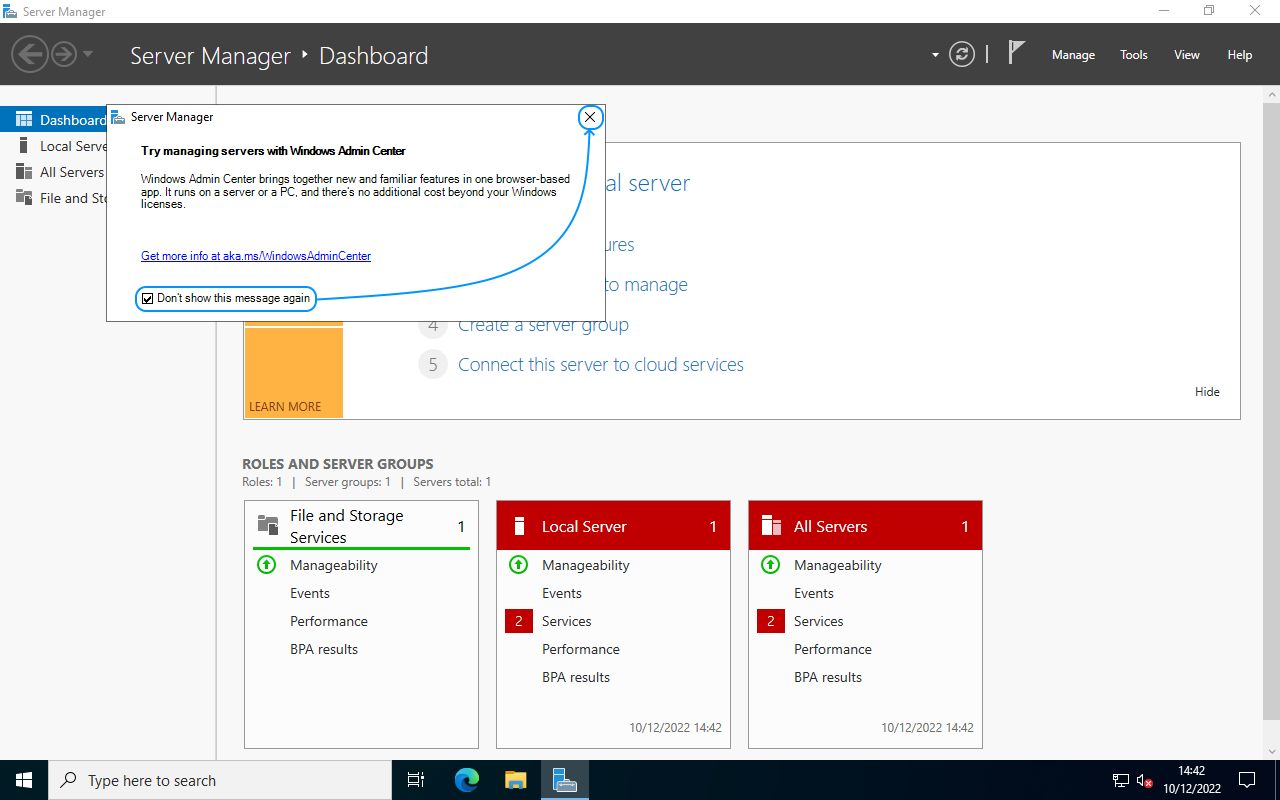Launch Microsoft Edge from taskbar
The image size is (1280, 800).
pyautogui.click(x=467, y=780)
